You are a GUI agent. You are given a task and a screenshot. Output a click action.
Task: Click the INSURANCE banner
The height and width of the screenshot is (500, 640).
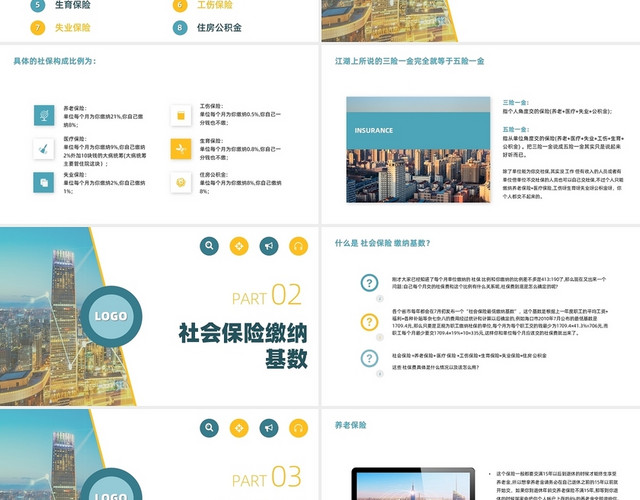coord(418,131)
